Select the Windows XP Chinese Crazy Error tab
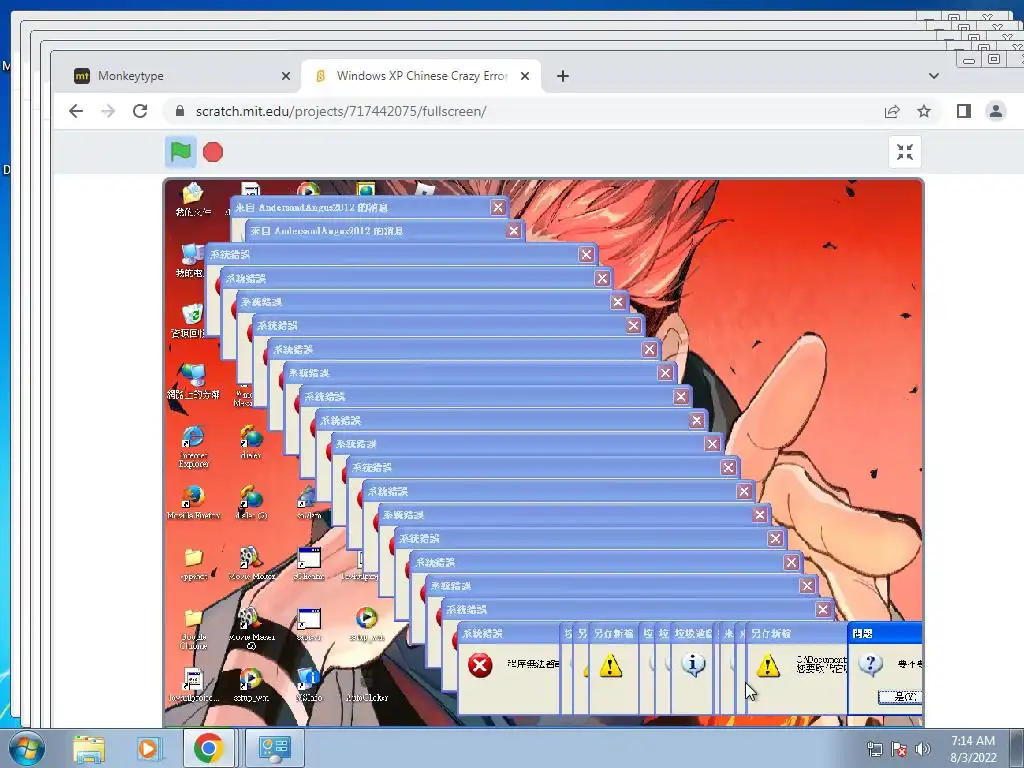This screenshot has width=1024, height=768. (421, 76)
